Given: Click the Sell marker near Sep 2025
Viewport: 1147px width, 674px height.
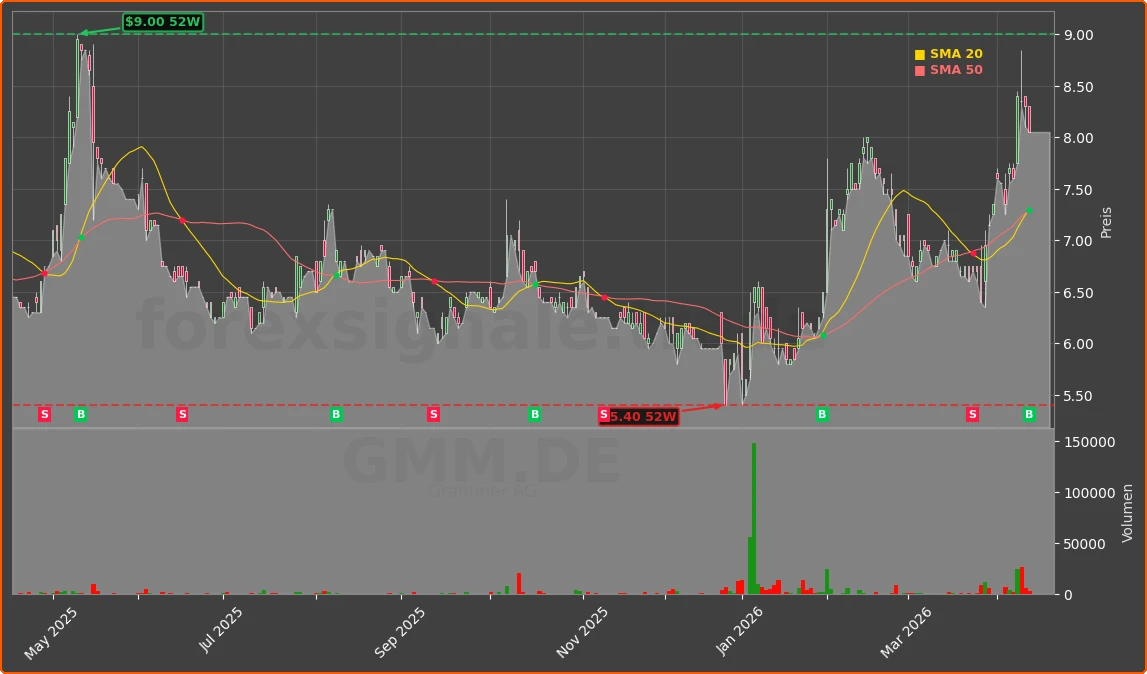Looking at the screenshot, I should [x=432, y=413].
